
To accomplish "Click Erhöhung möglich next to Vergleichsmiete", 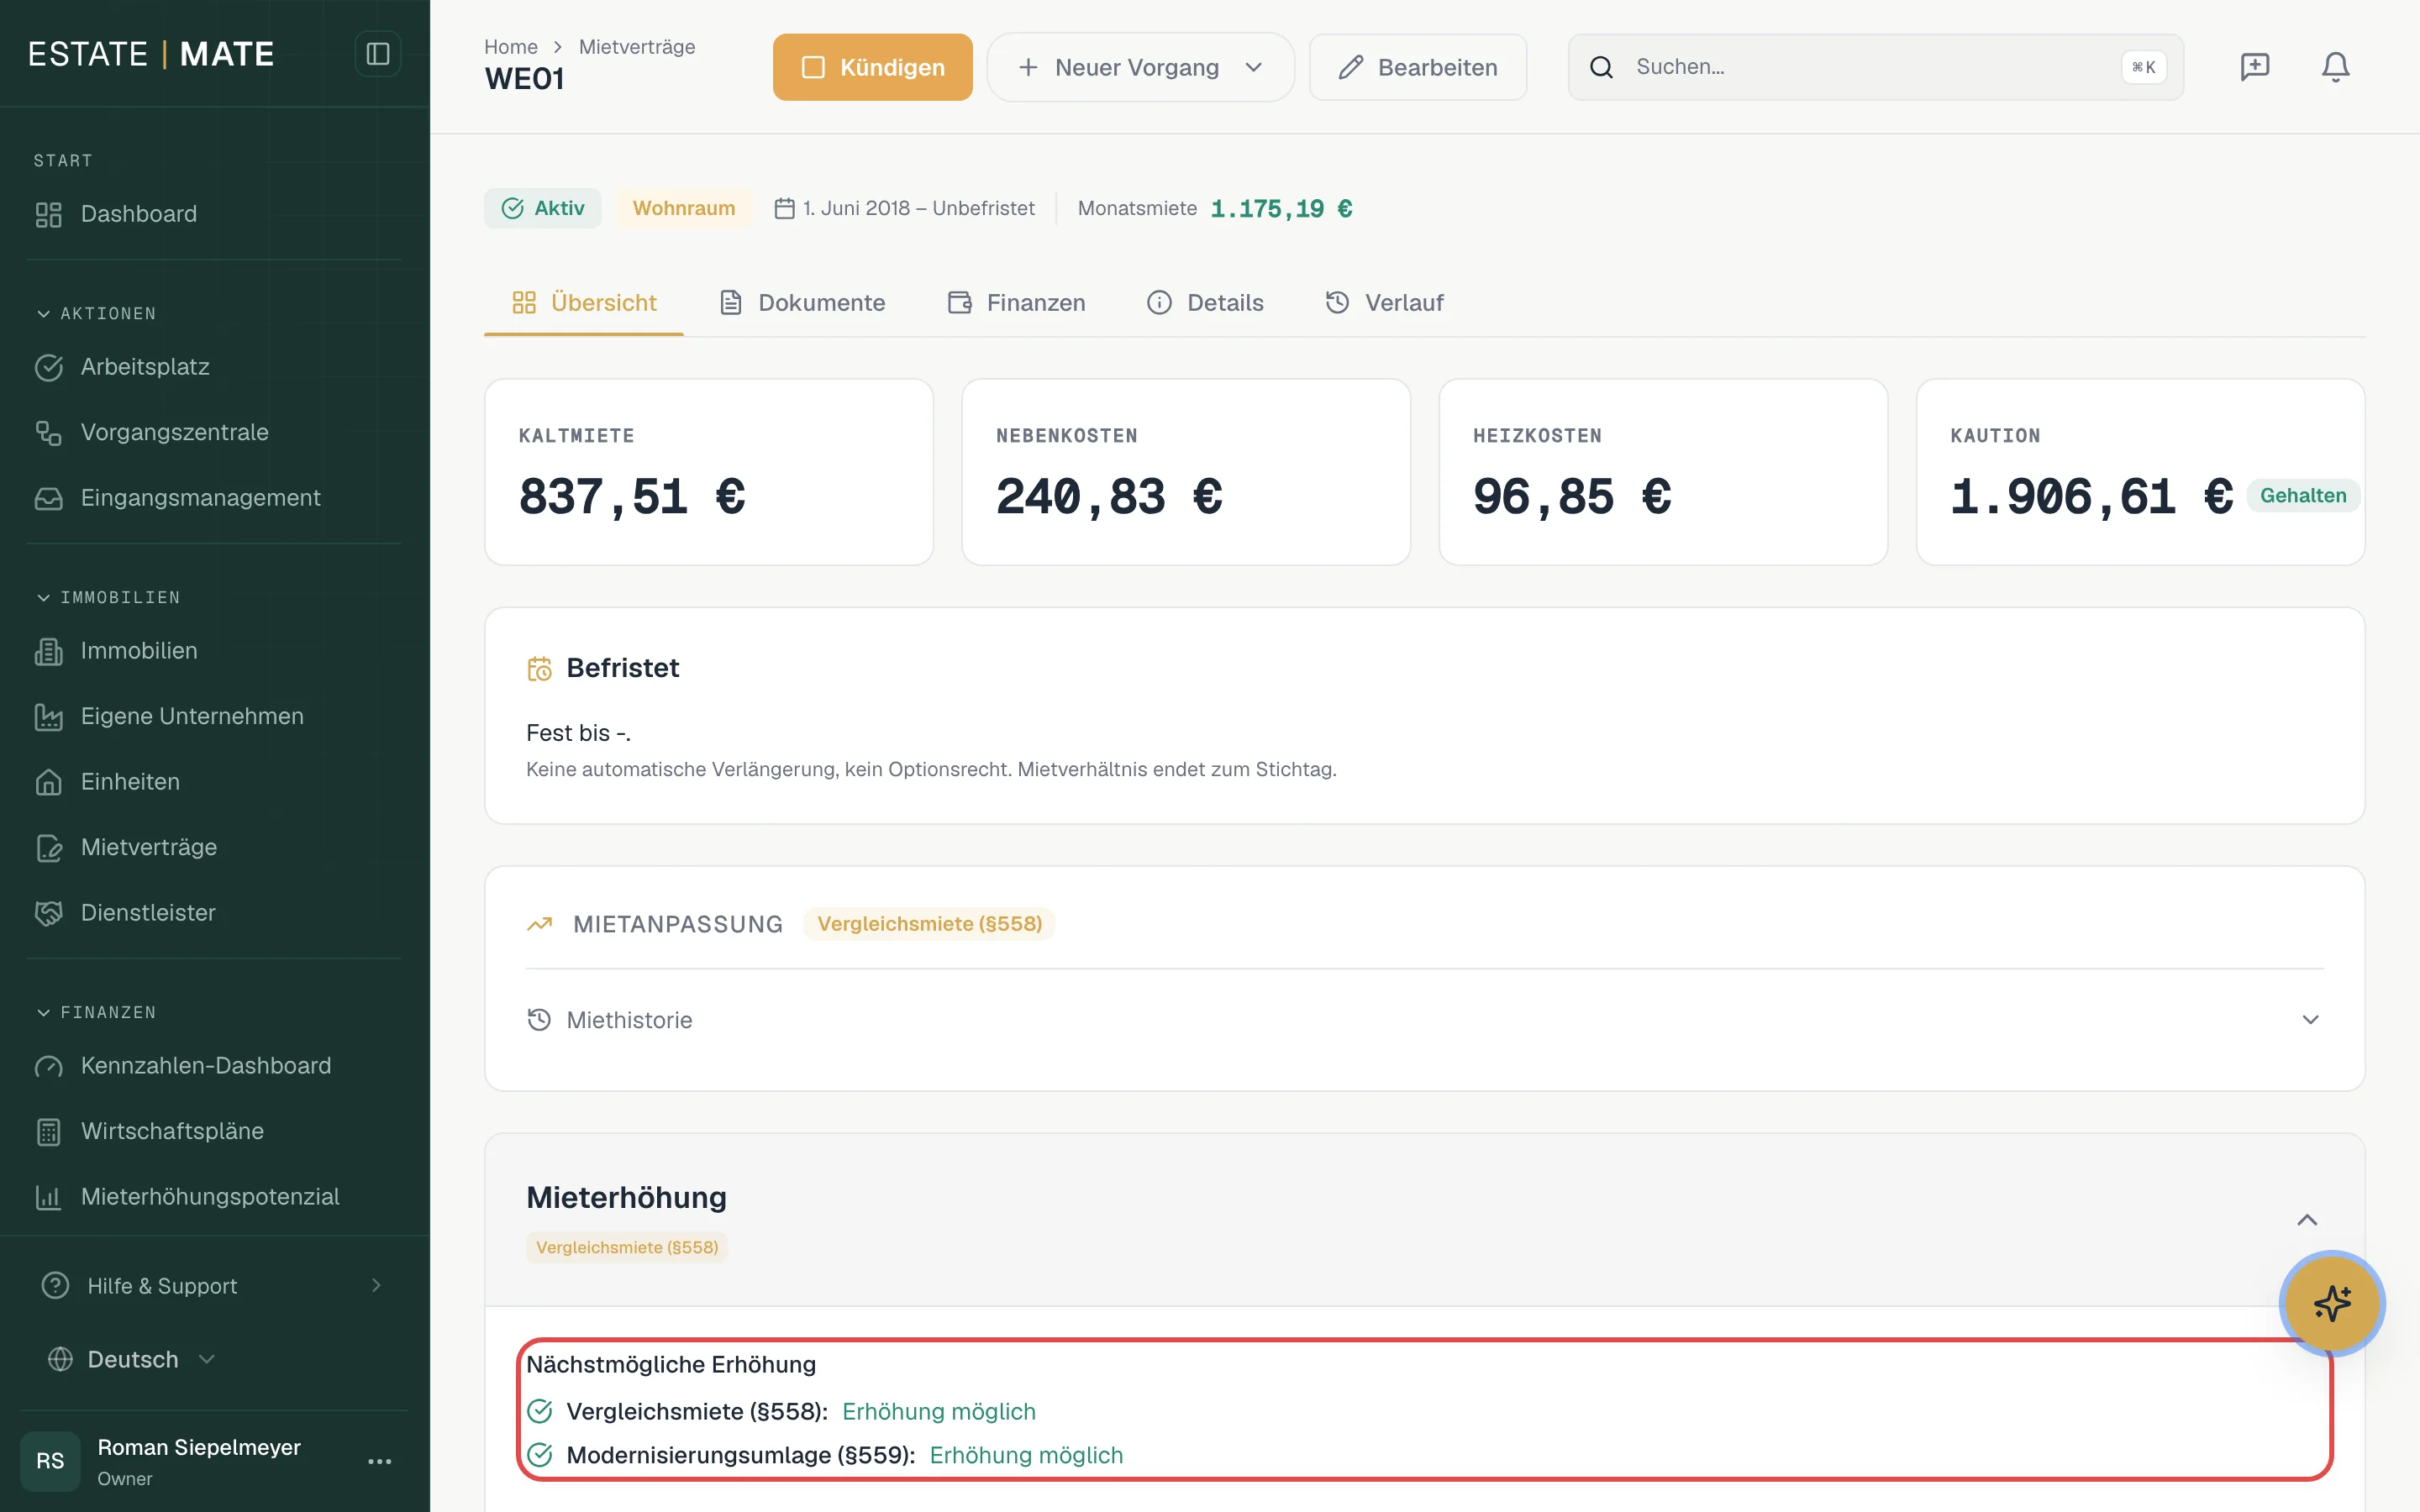I will click(939, 1412).
